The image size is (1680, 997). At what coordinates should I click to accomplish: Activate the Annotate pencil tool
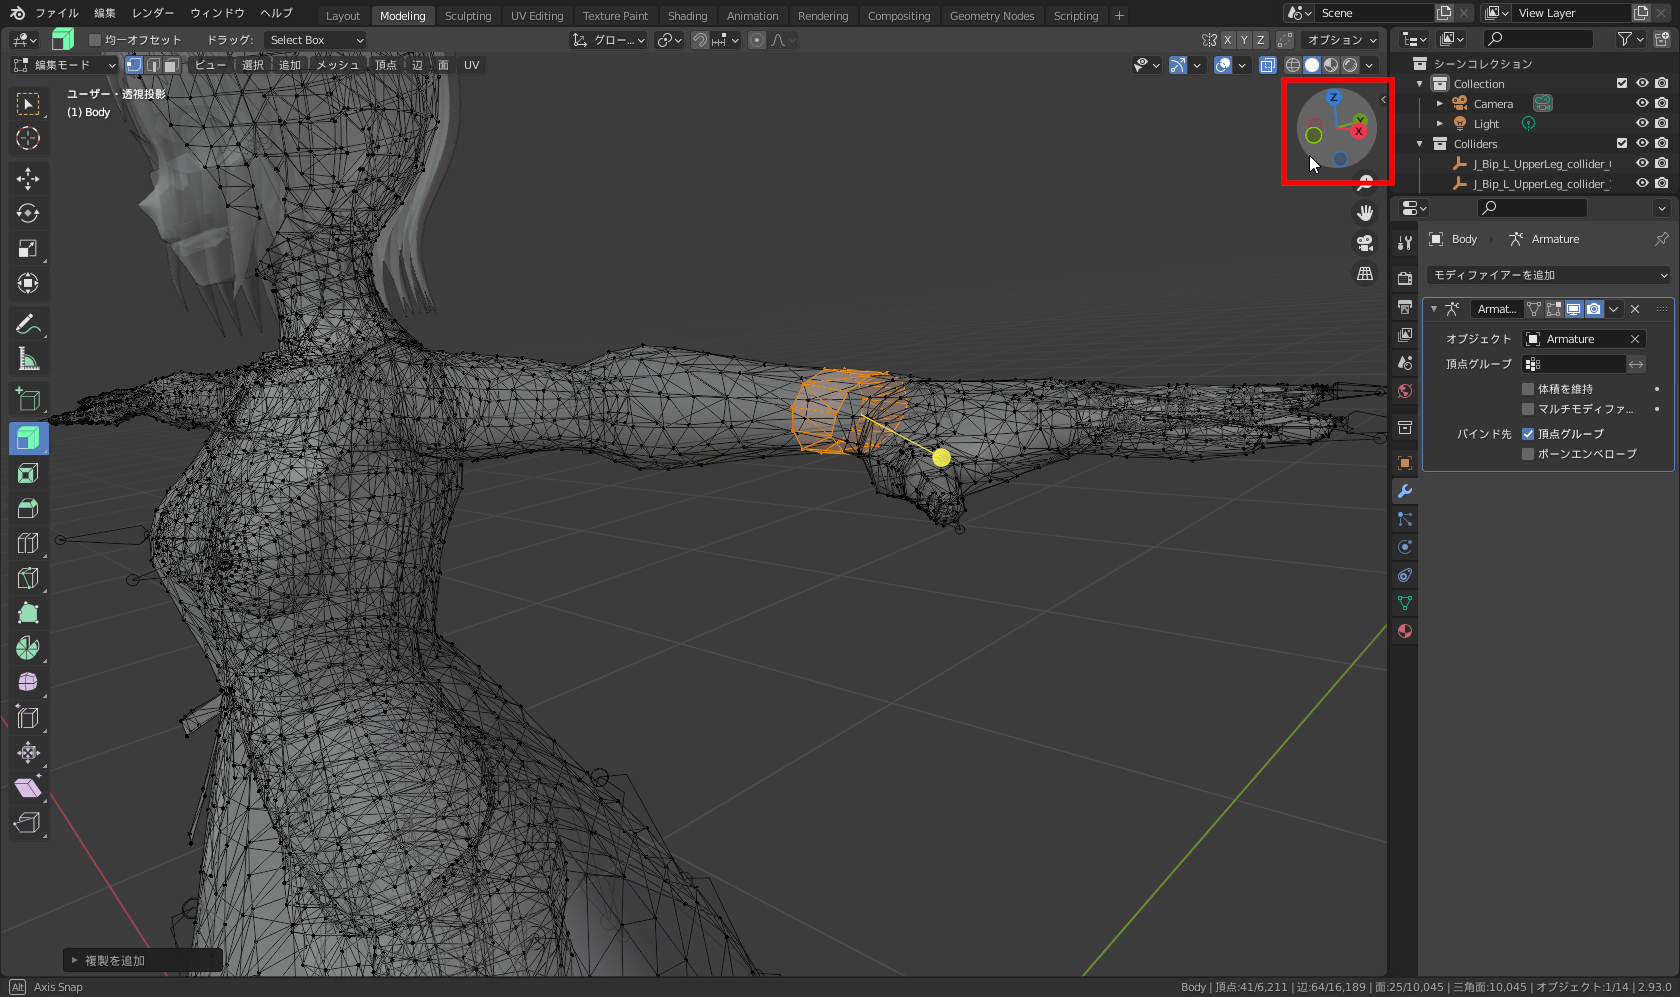28,324
